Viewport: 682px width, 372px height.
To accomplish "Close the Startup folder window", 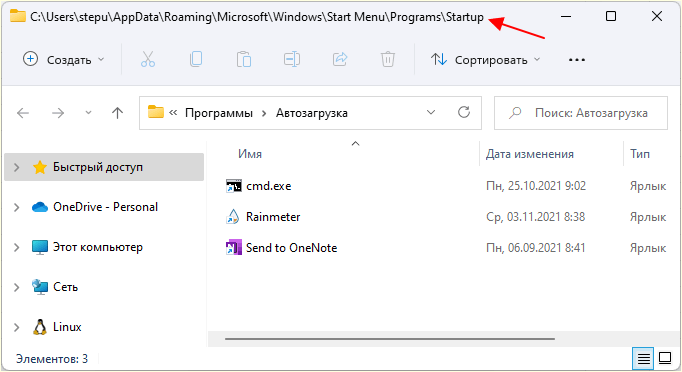I will [x=657, y=17].
